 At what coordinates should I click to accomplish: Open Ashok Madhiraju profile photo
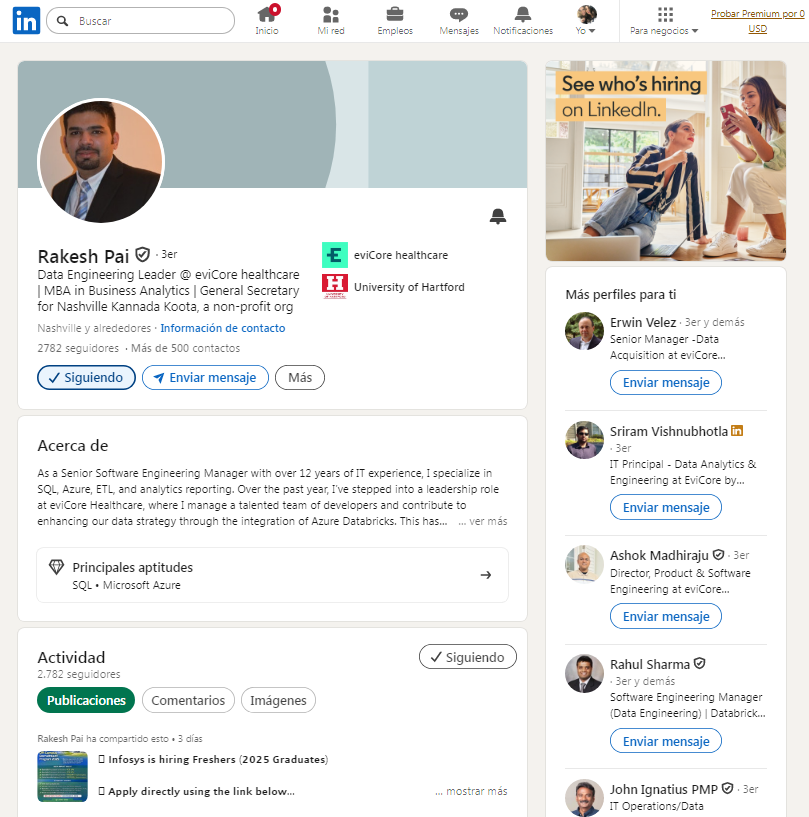(x=584, y=564)
